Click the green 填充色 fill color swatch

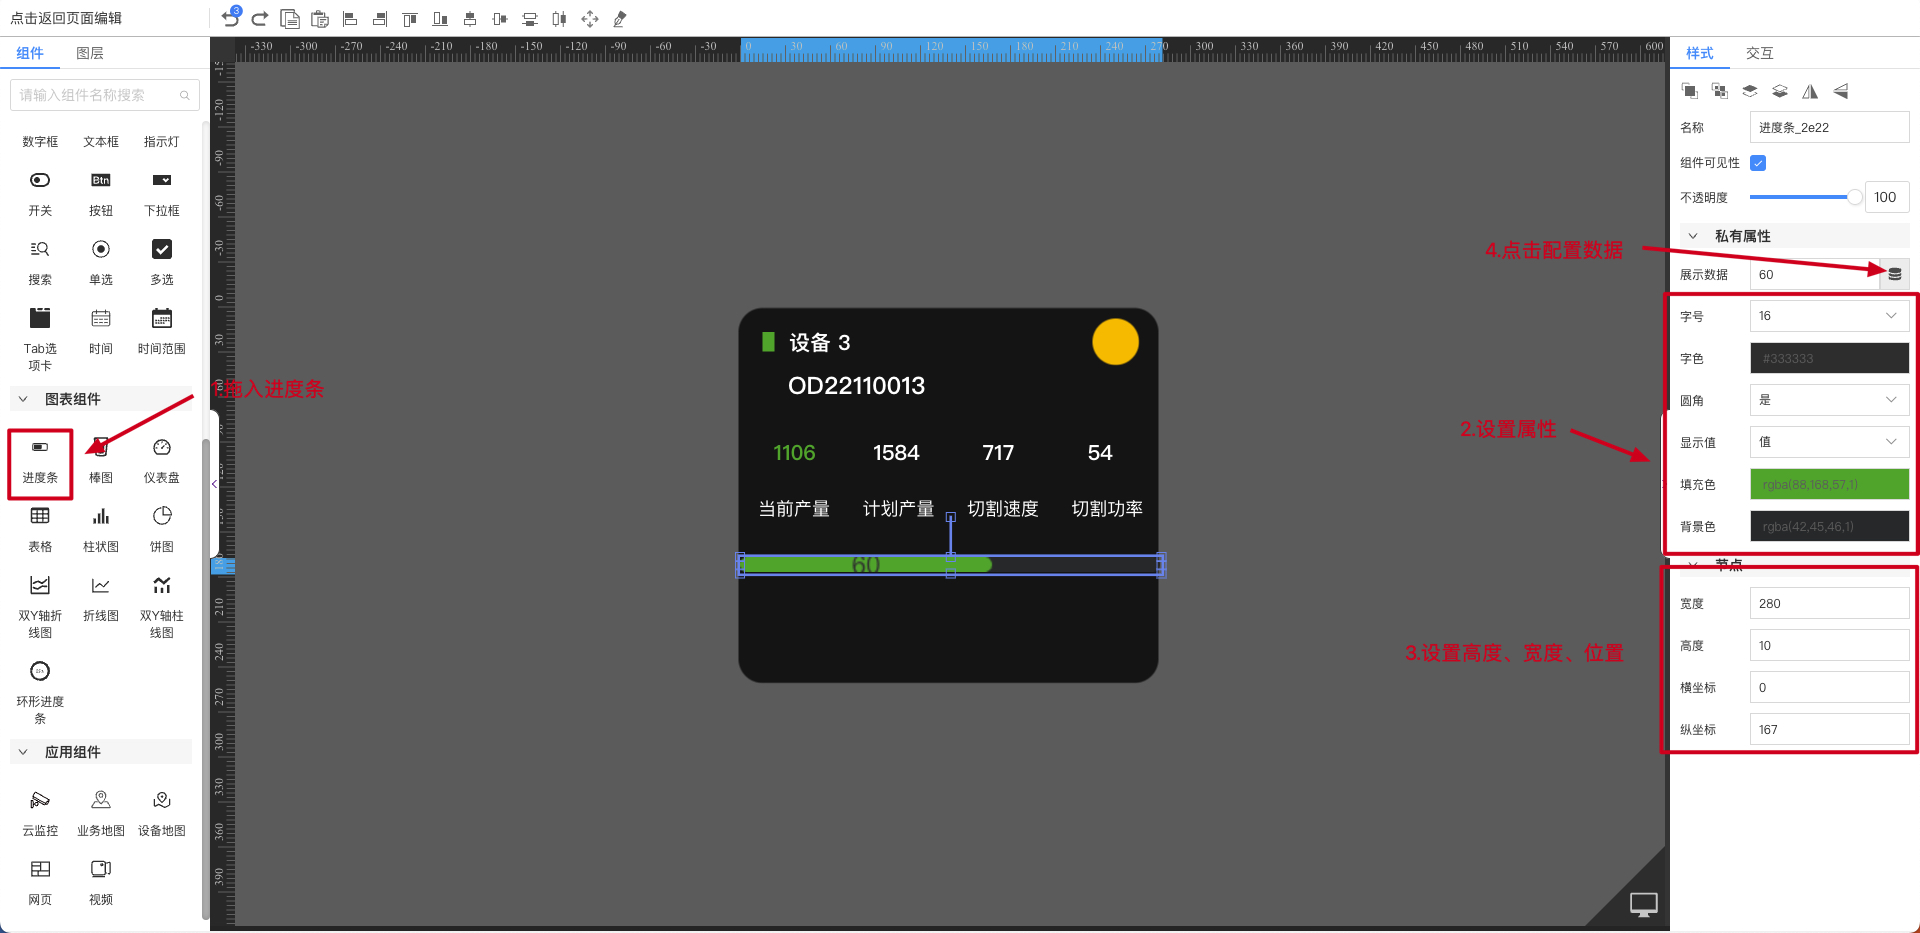tap(1828, 484)
